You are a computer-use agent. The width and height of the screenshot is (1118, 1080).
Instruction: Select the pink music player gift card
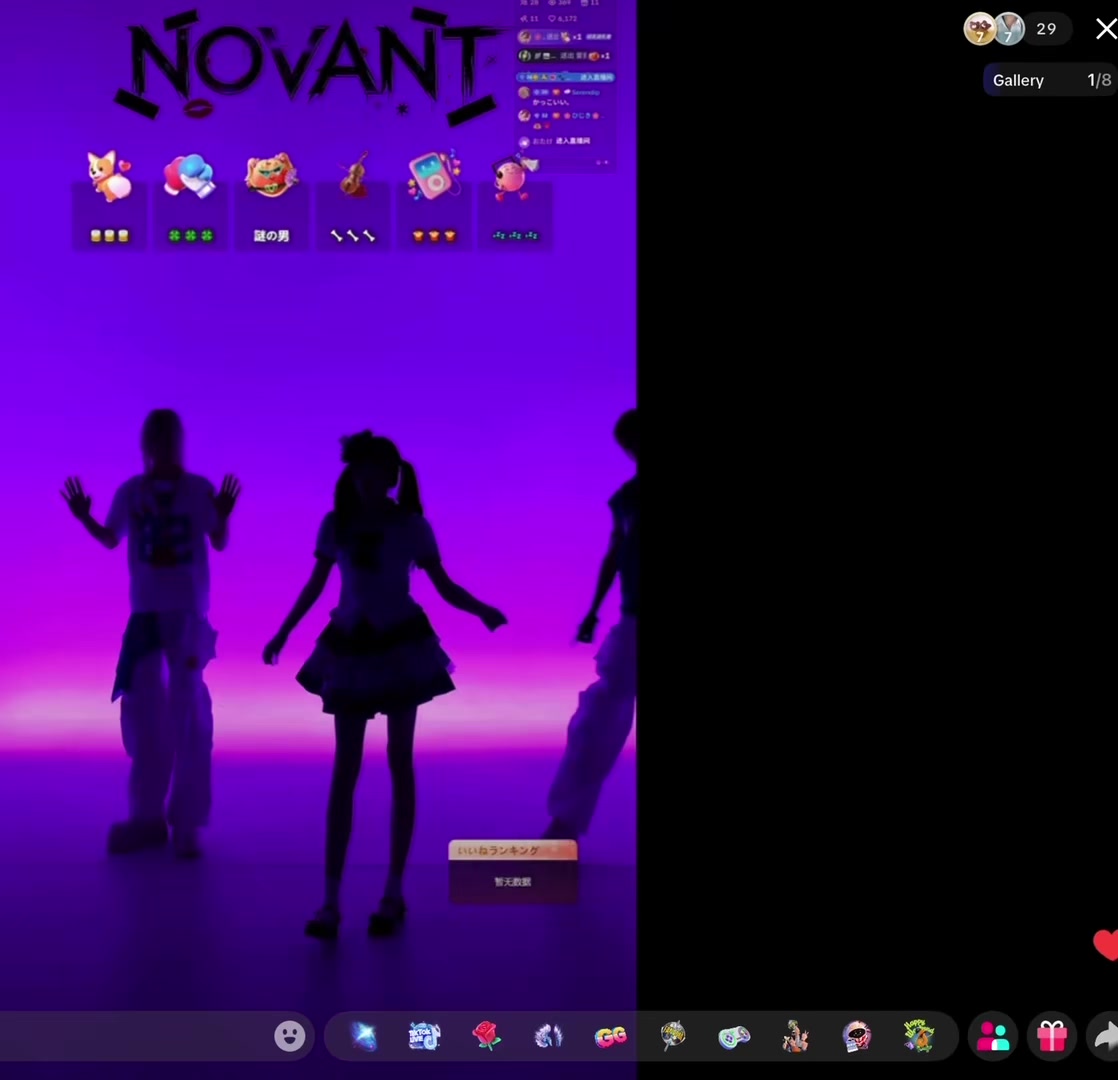point(434,200)
